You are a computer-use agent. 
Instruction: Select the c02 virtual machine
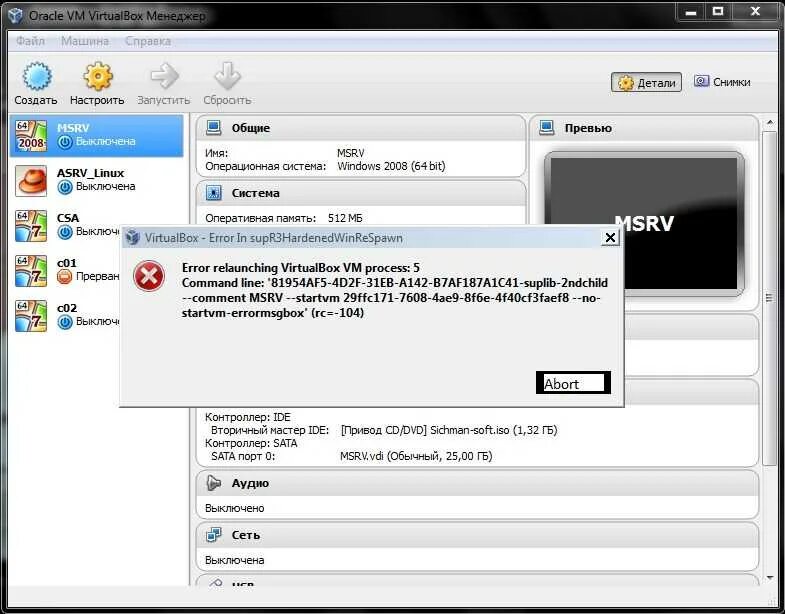tap(65, 316)
